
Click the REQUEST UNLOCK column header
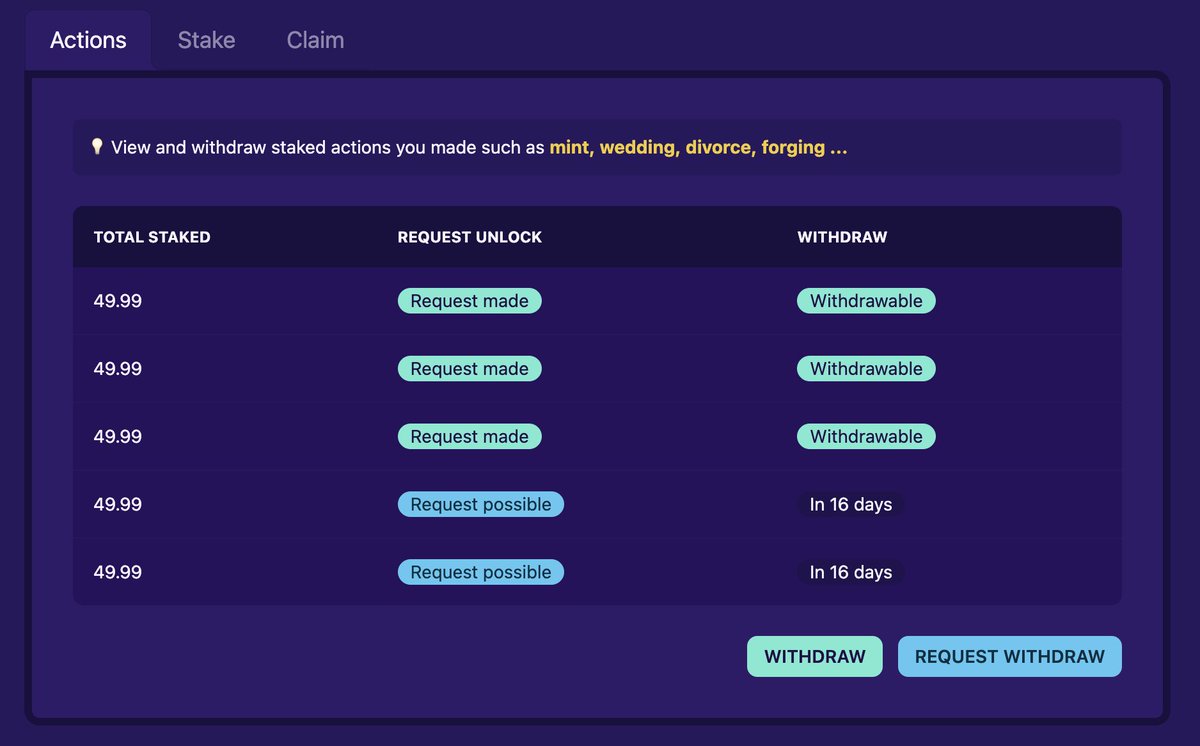pyautogui.click(x=470, y=237)
